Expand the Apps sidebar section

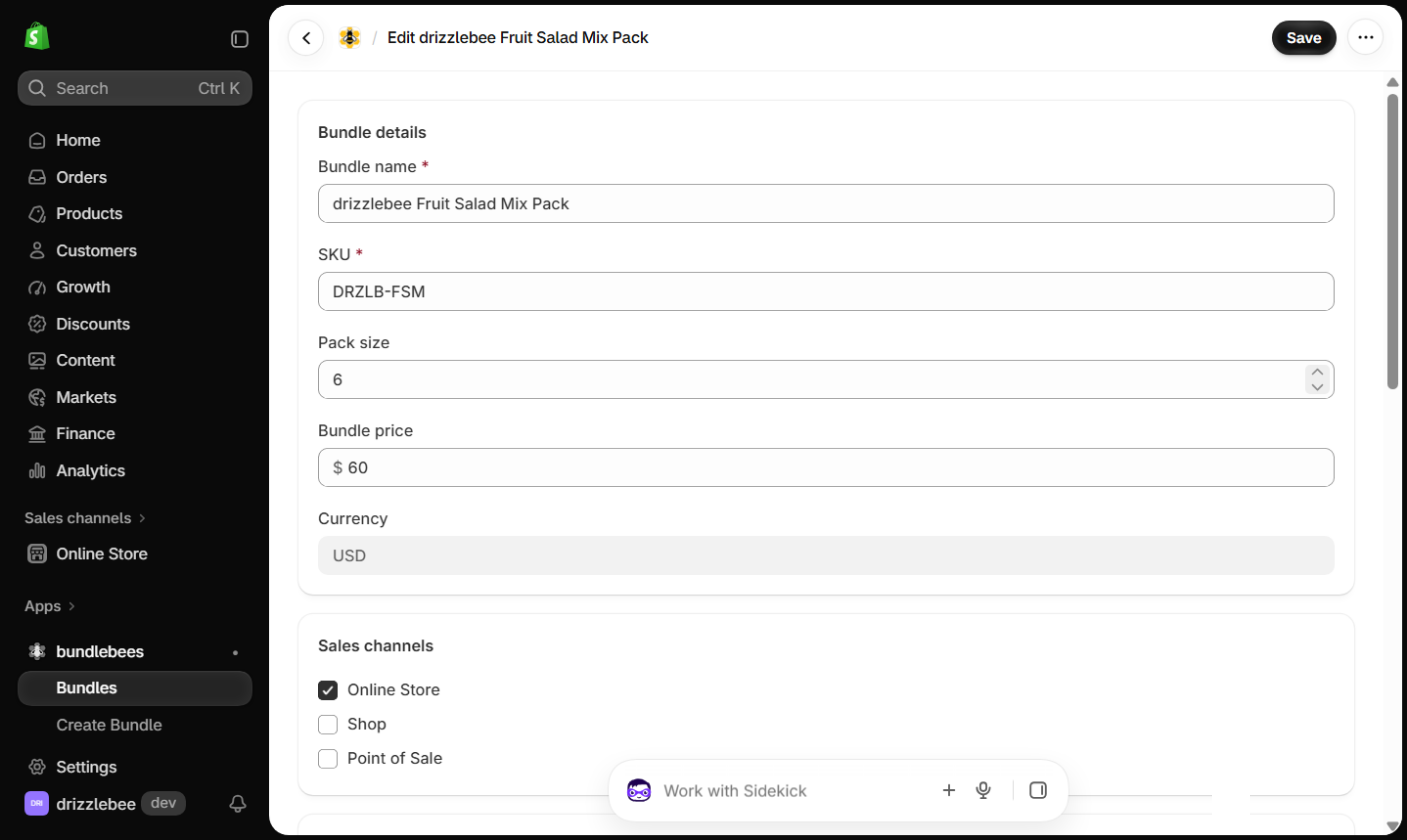[x=50, y=606]
